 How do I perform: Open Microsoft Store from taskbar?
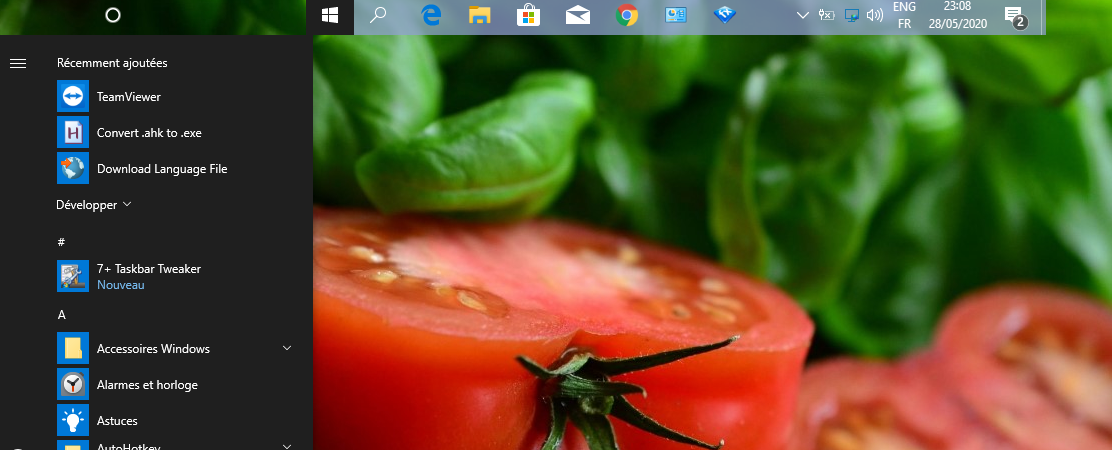point(529,16)
